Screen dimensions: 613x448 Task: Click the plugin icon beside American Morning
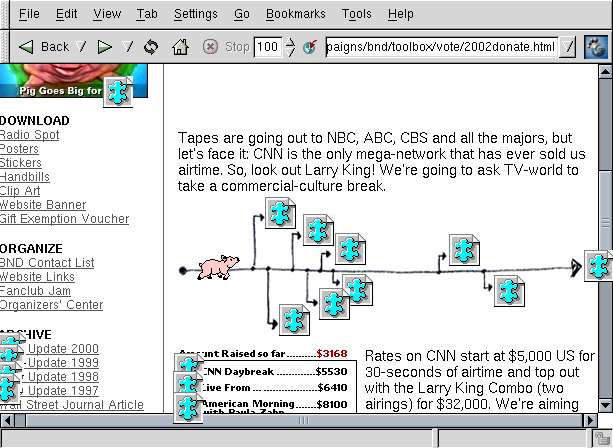point(188,408)
